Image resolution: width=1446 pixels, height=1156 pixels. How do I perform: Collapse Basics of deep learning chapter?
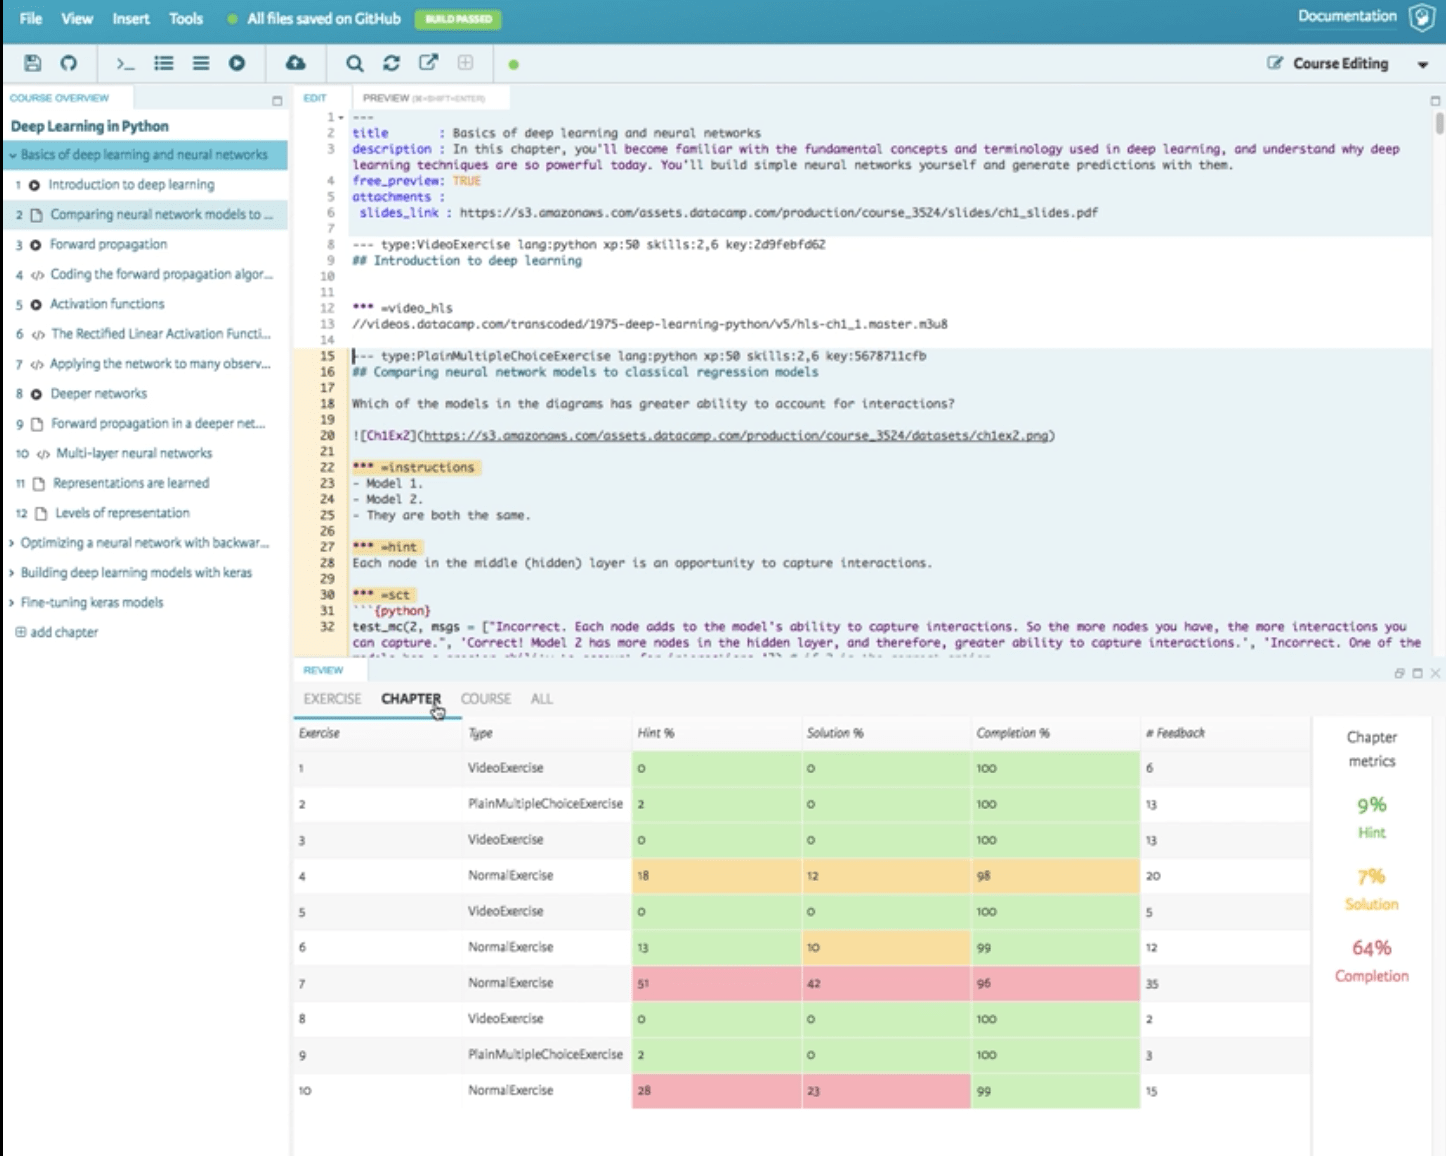pyautogui.click(x=13, y=155)
